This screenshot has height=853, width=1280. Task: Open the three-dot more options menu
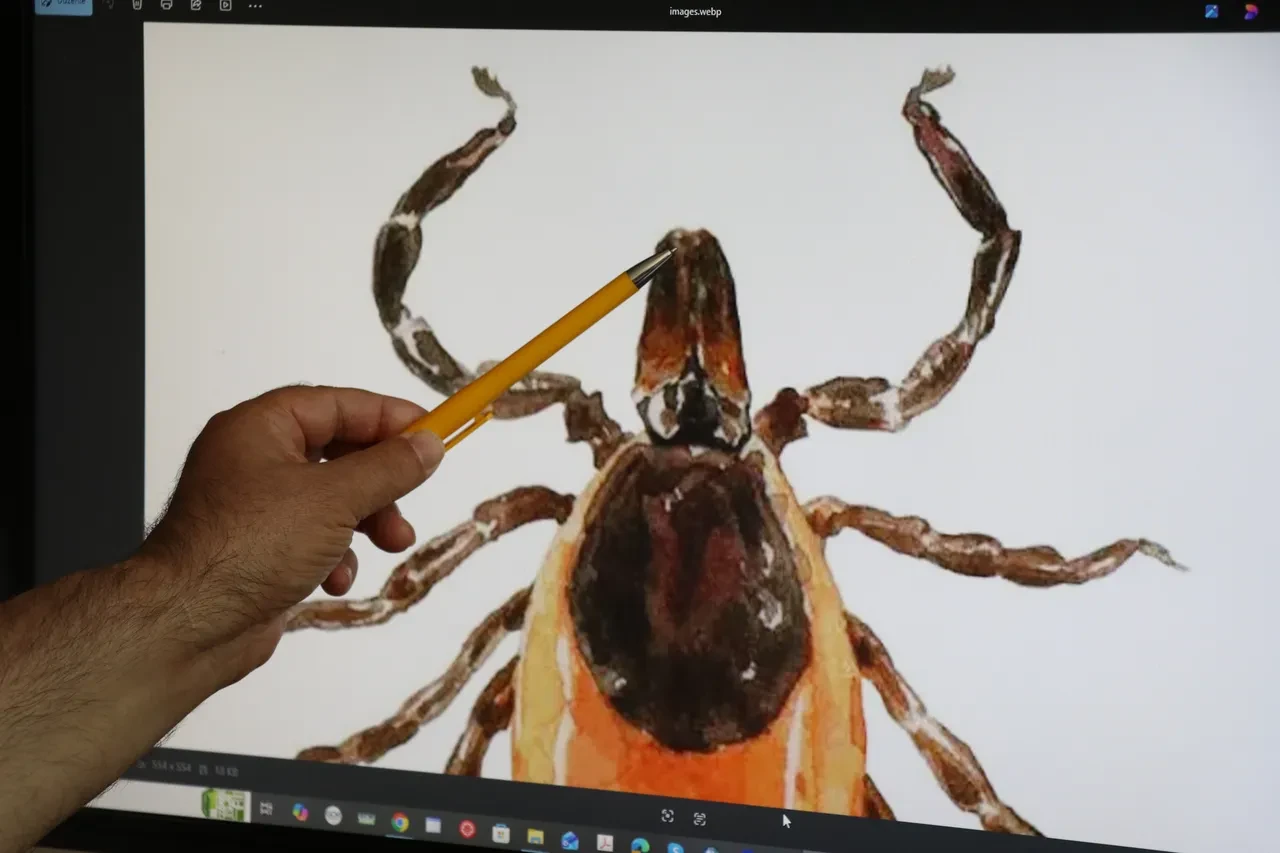pos(255,6)
